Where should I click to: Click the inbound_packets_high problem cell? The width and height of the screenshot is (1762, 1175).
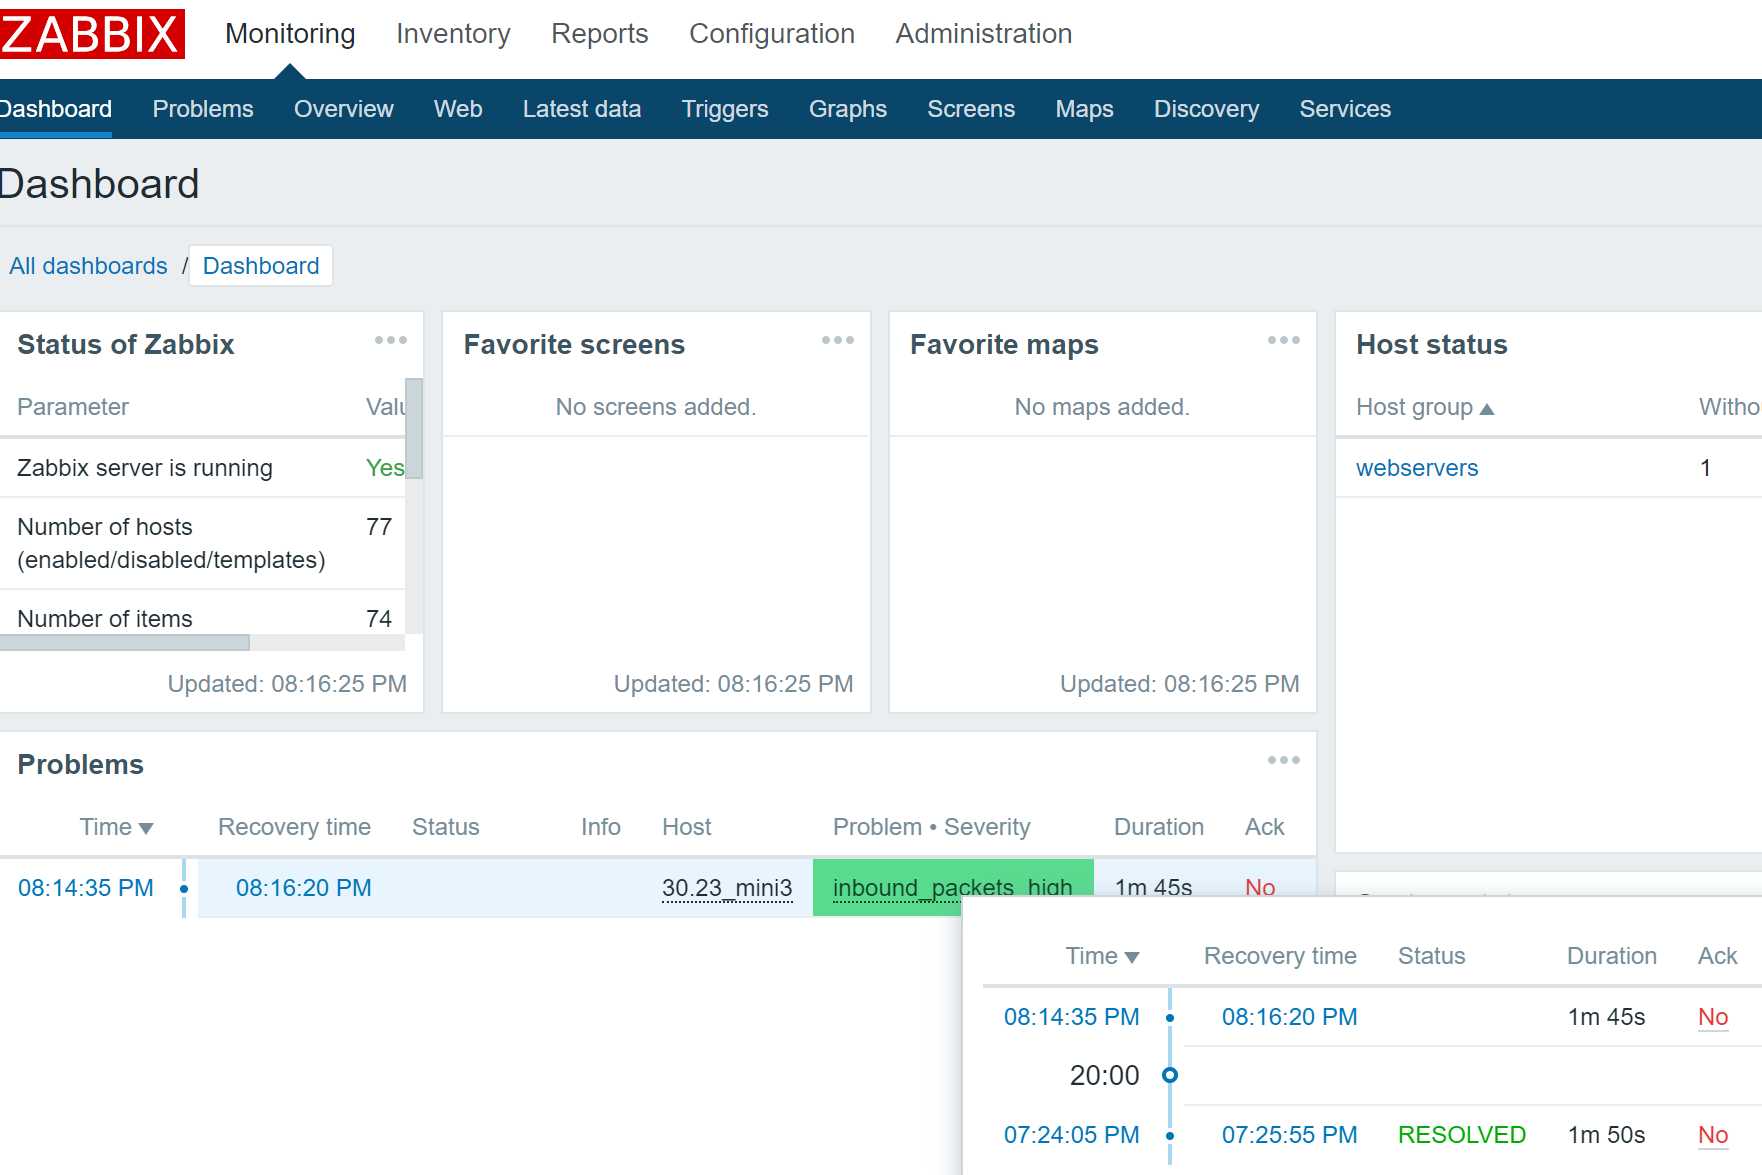tap(952, 888)
